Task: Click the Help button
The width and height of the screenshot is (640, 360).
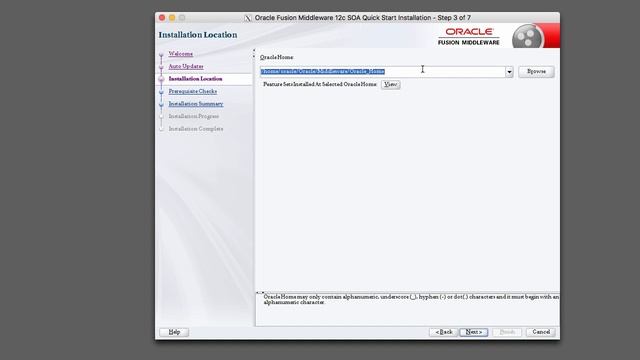Action: tap(174, 332)
